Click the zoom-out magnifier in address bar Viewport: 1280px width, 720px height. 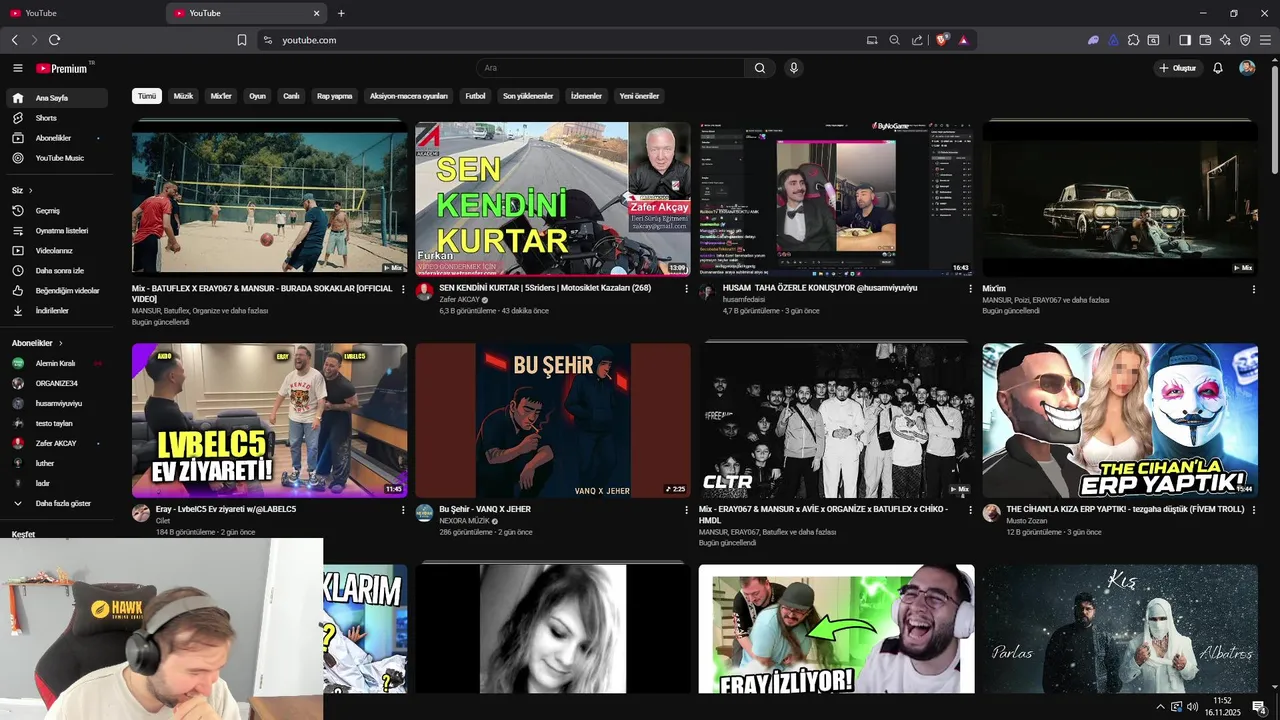click(x=894, y=40)
